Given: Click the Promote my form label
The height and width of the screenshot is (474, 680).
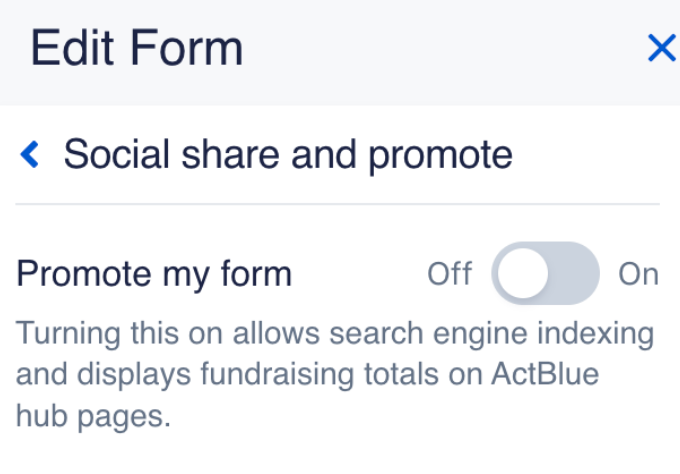Looking at the screenshot, I should [x=155, y=274].
